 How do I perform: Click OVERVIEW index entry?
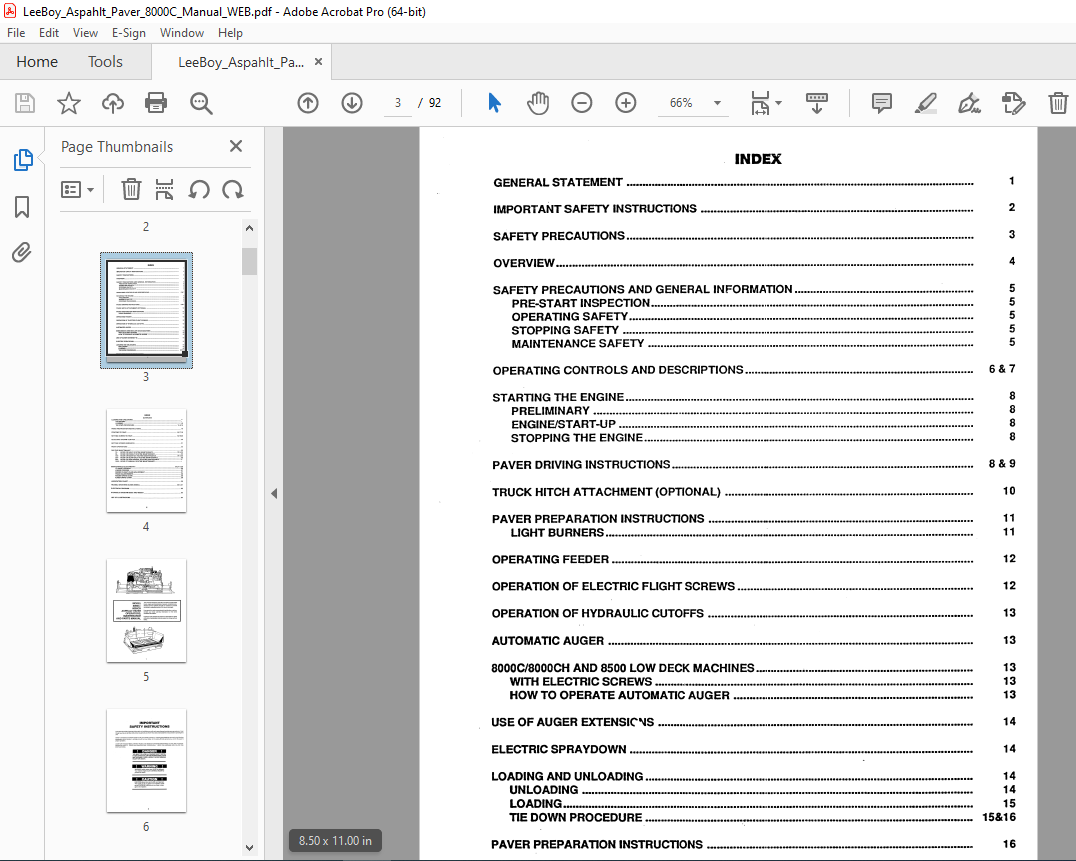[524, 263]
